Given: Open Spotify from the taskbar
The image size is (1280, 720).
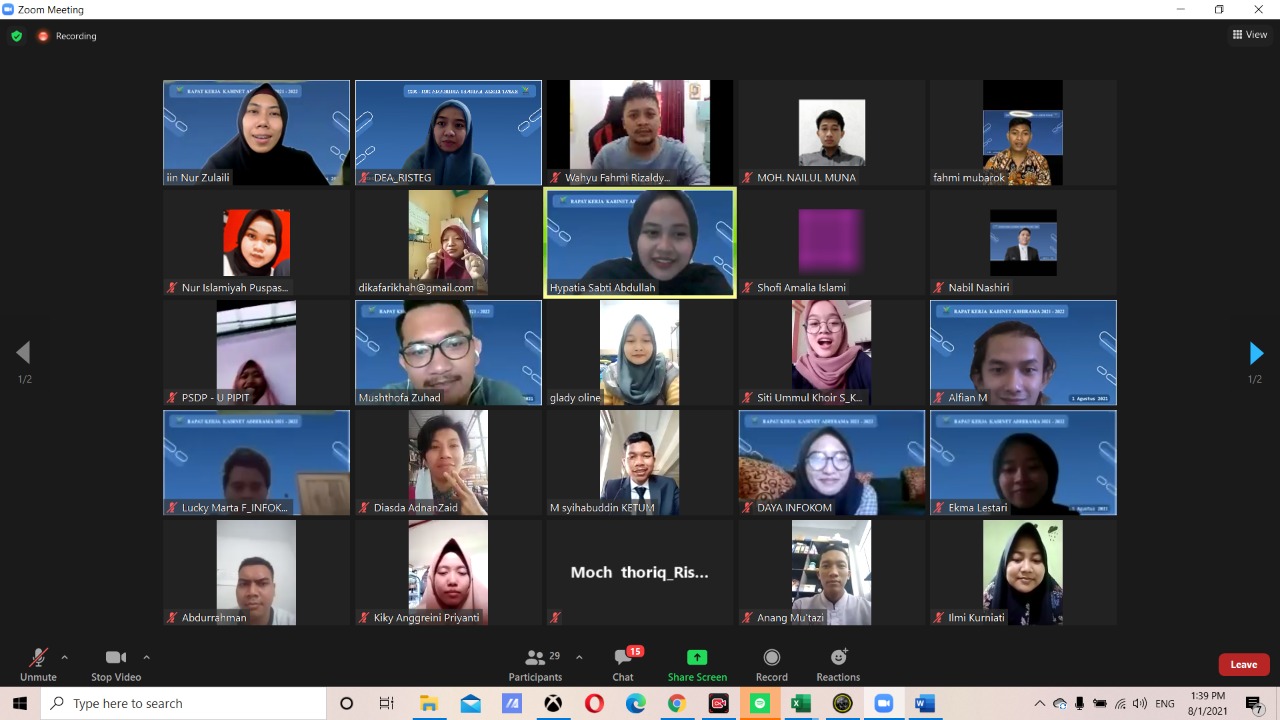Looking at the screenshot, I should pos(759,704).
